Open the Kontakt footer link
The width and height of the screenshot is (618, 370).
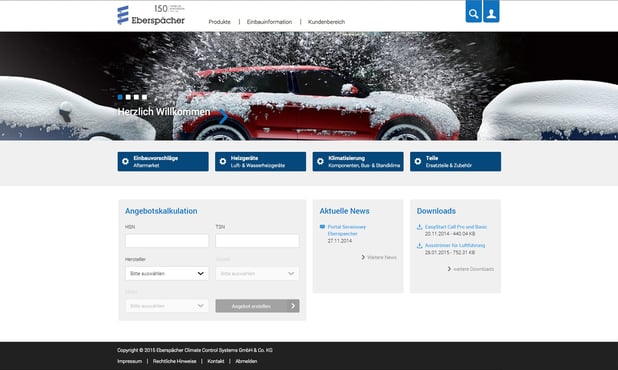point(216,361)
